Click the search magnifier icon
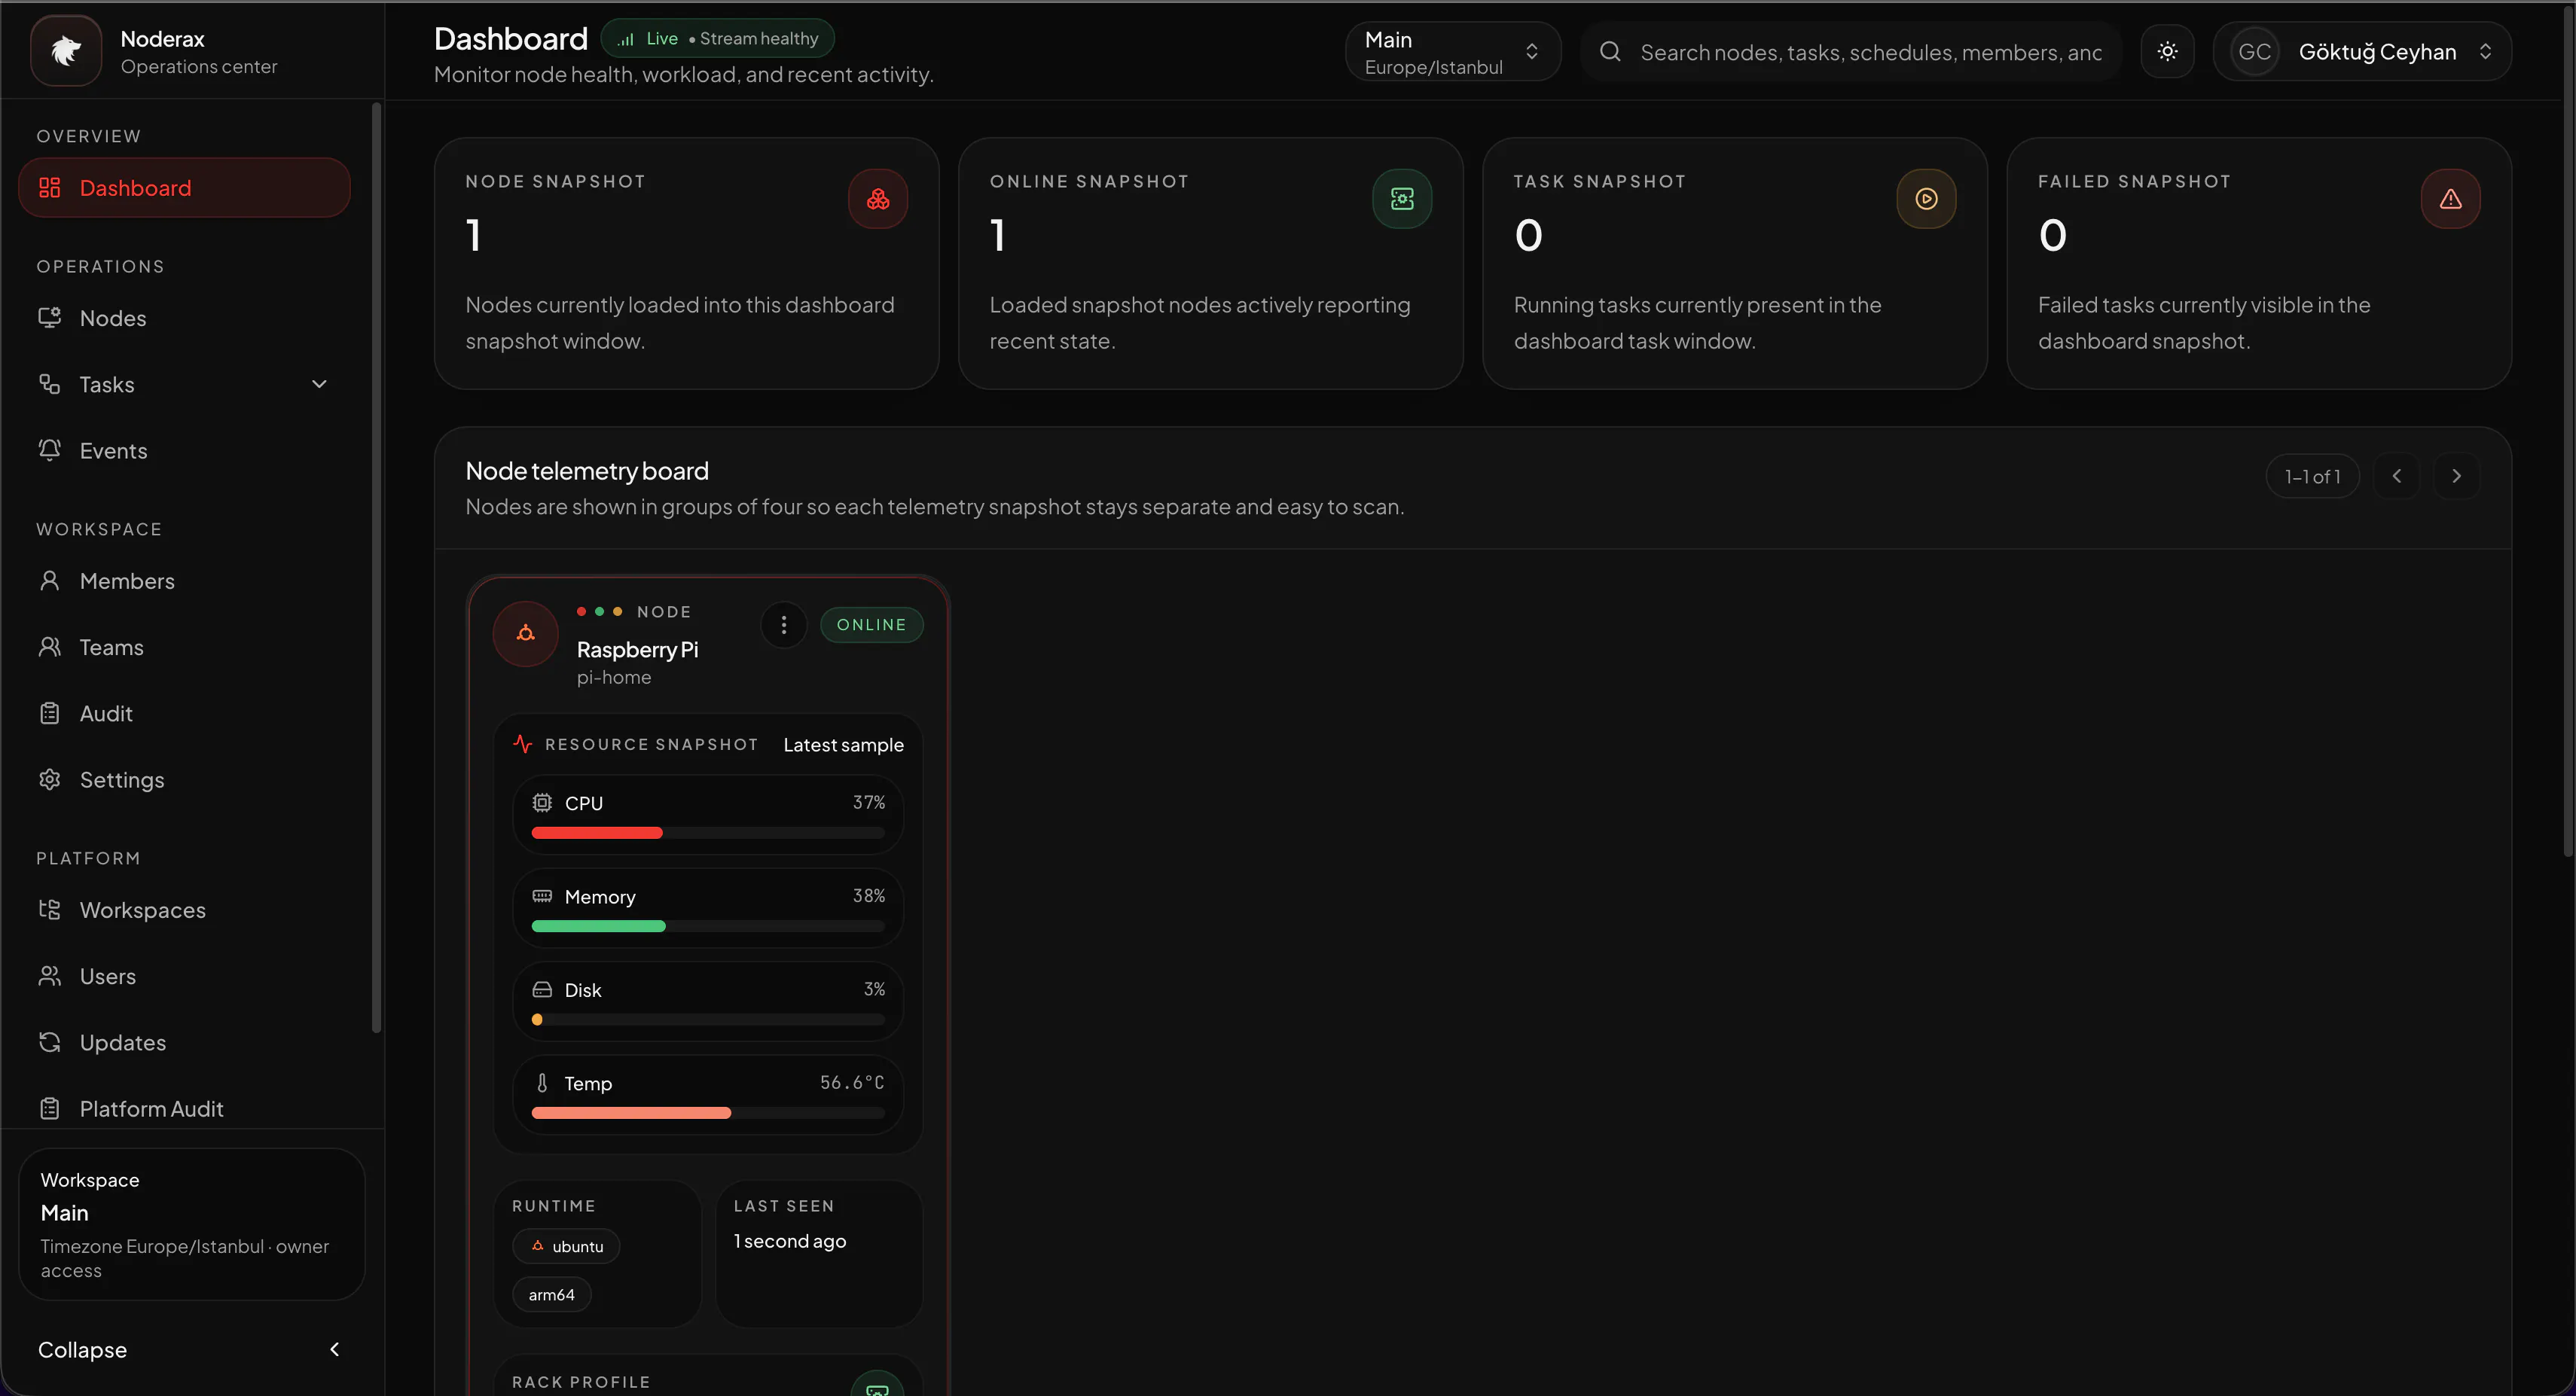This screenshot has width=2576, height=1396. point(1610,52)
